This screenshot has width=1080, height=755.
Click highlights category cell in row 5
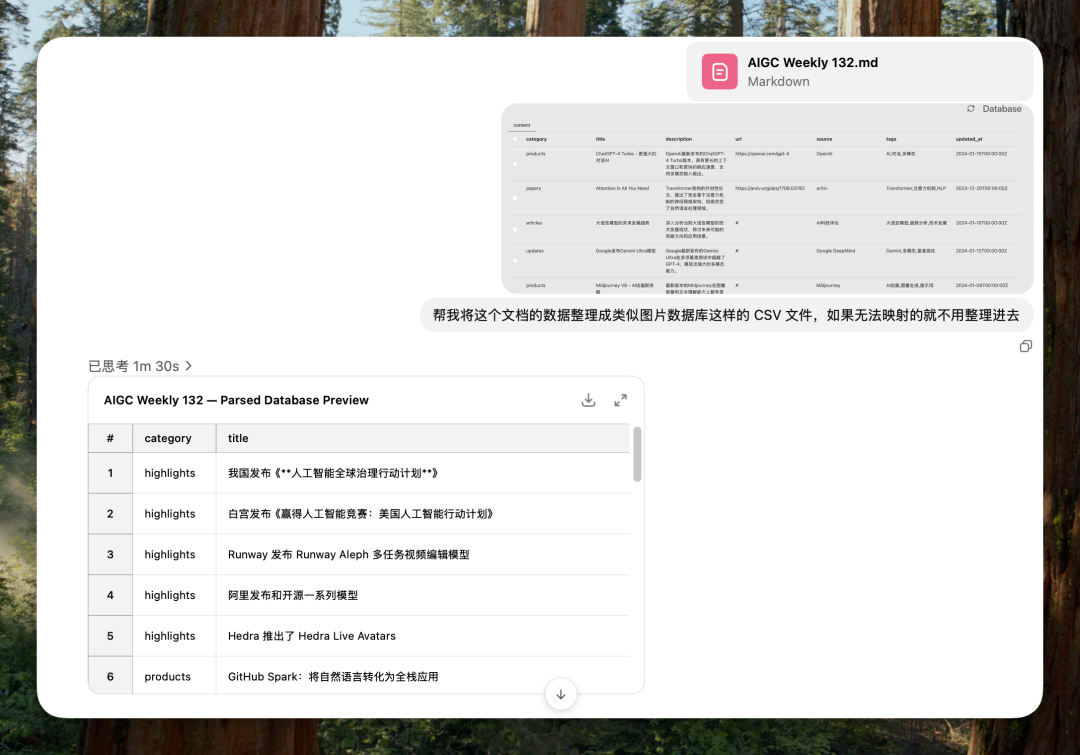(x=174, y=636)
